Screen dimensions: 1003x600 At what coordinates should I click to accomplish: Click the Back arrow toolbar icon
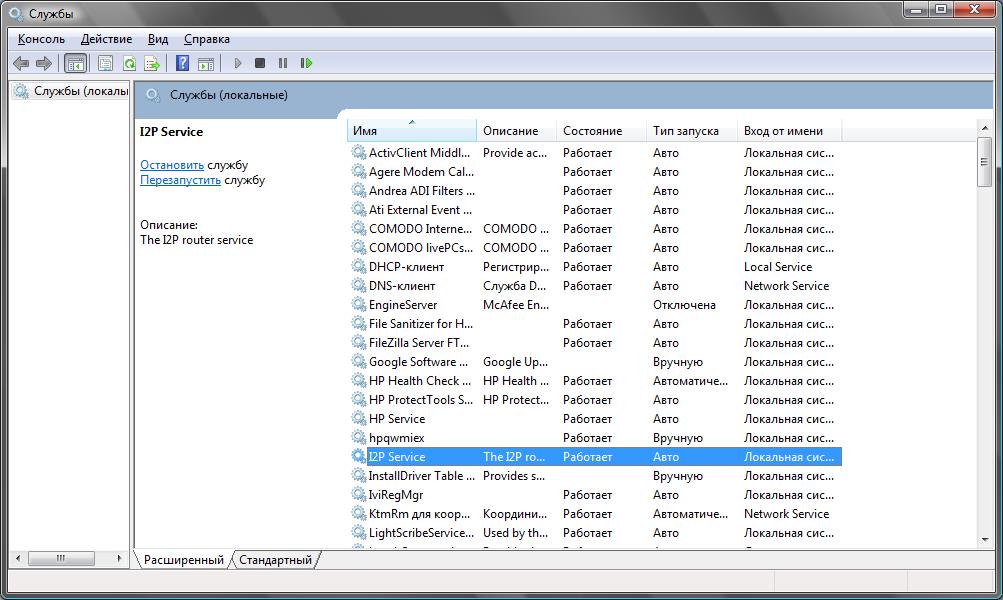pos(21,63)
